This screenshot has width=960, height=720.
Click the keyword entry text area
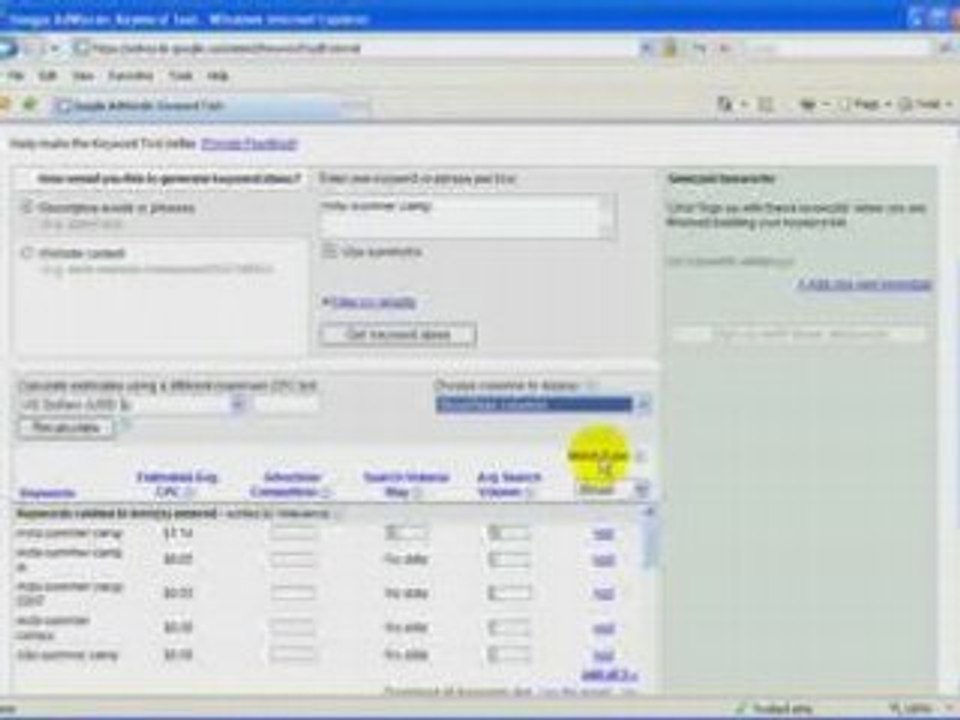pos(467,217)
